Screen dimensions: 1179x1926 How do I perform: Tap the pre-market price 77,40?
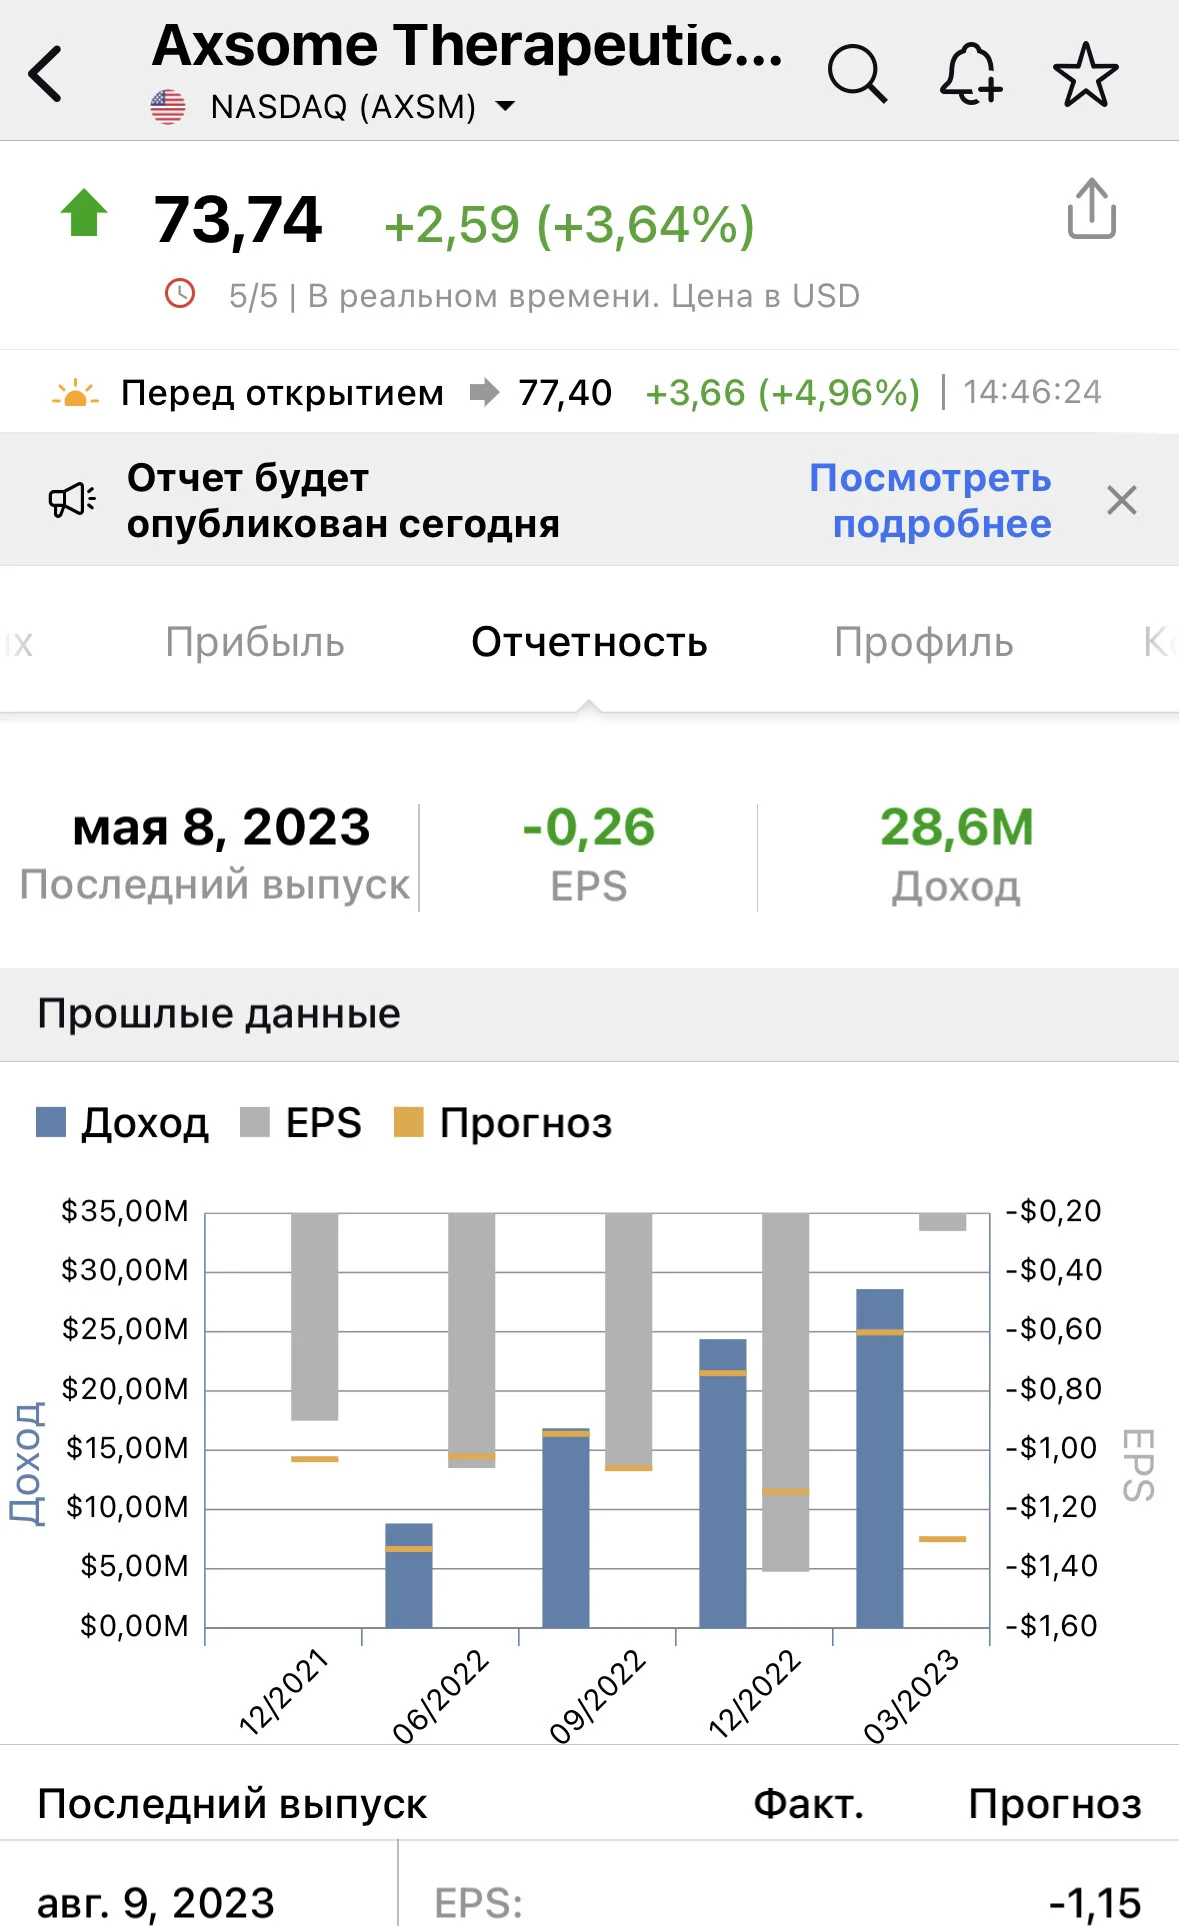point(565,393)
